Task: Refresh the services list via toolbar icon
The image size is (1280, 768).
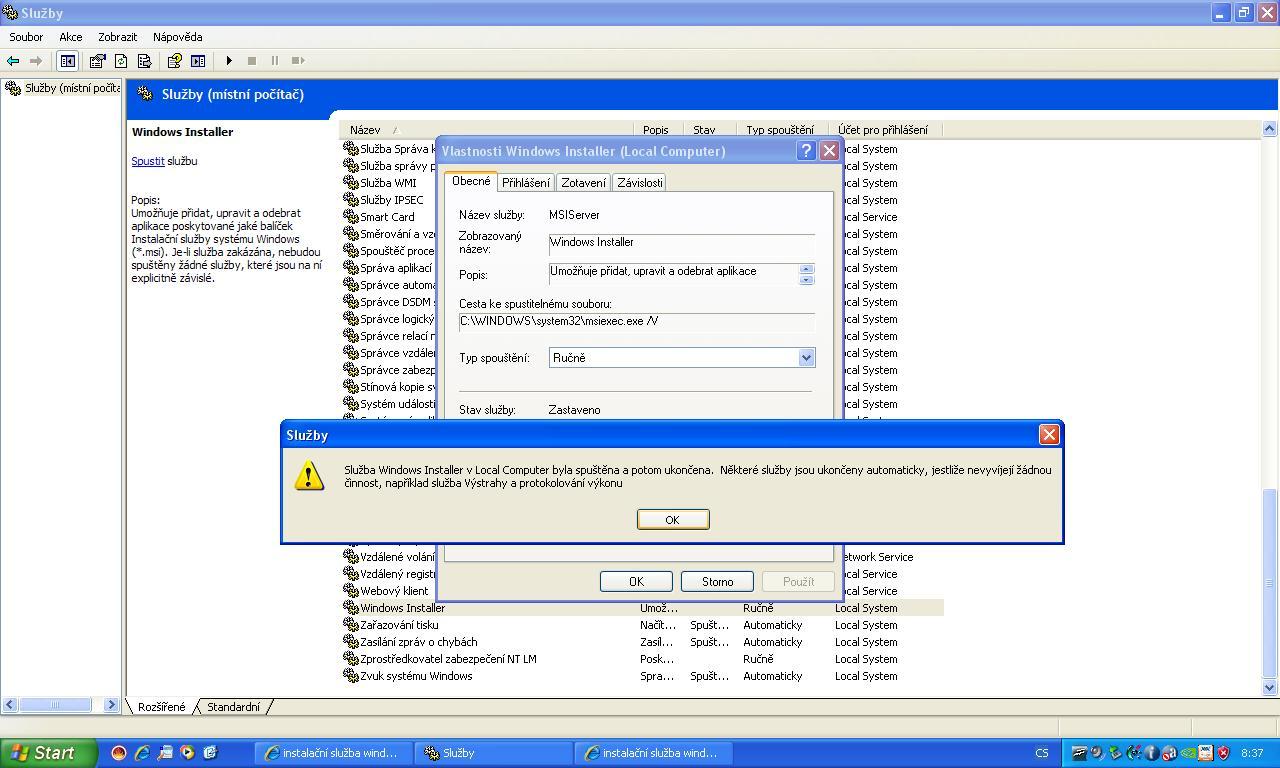Action: (121, 61)
